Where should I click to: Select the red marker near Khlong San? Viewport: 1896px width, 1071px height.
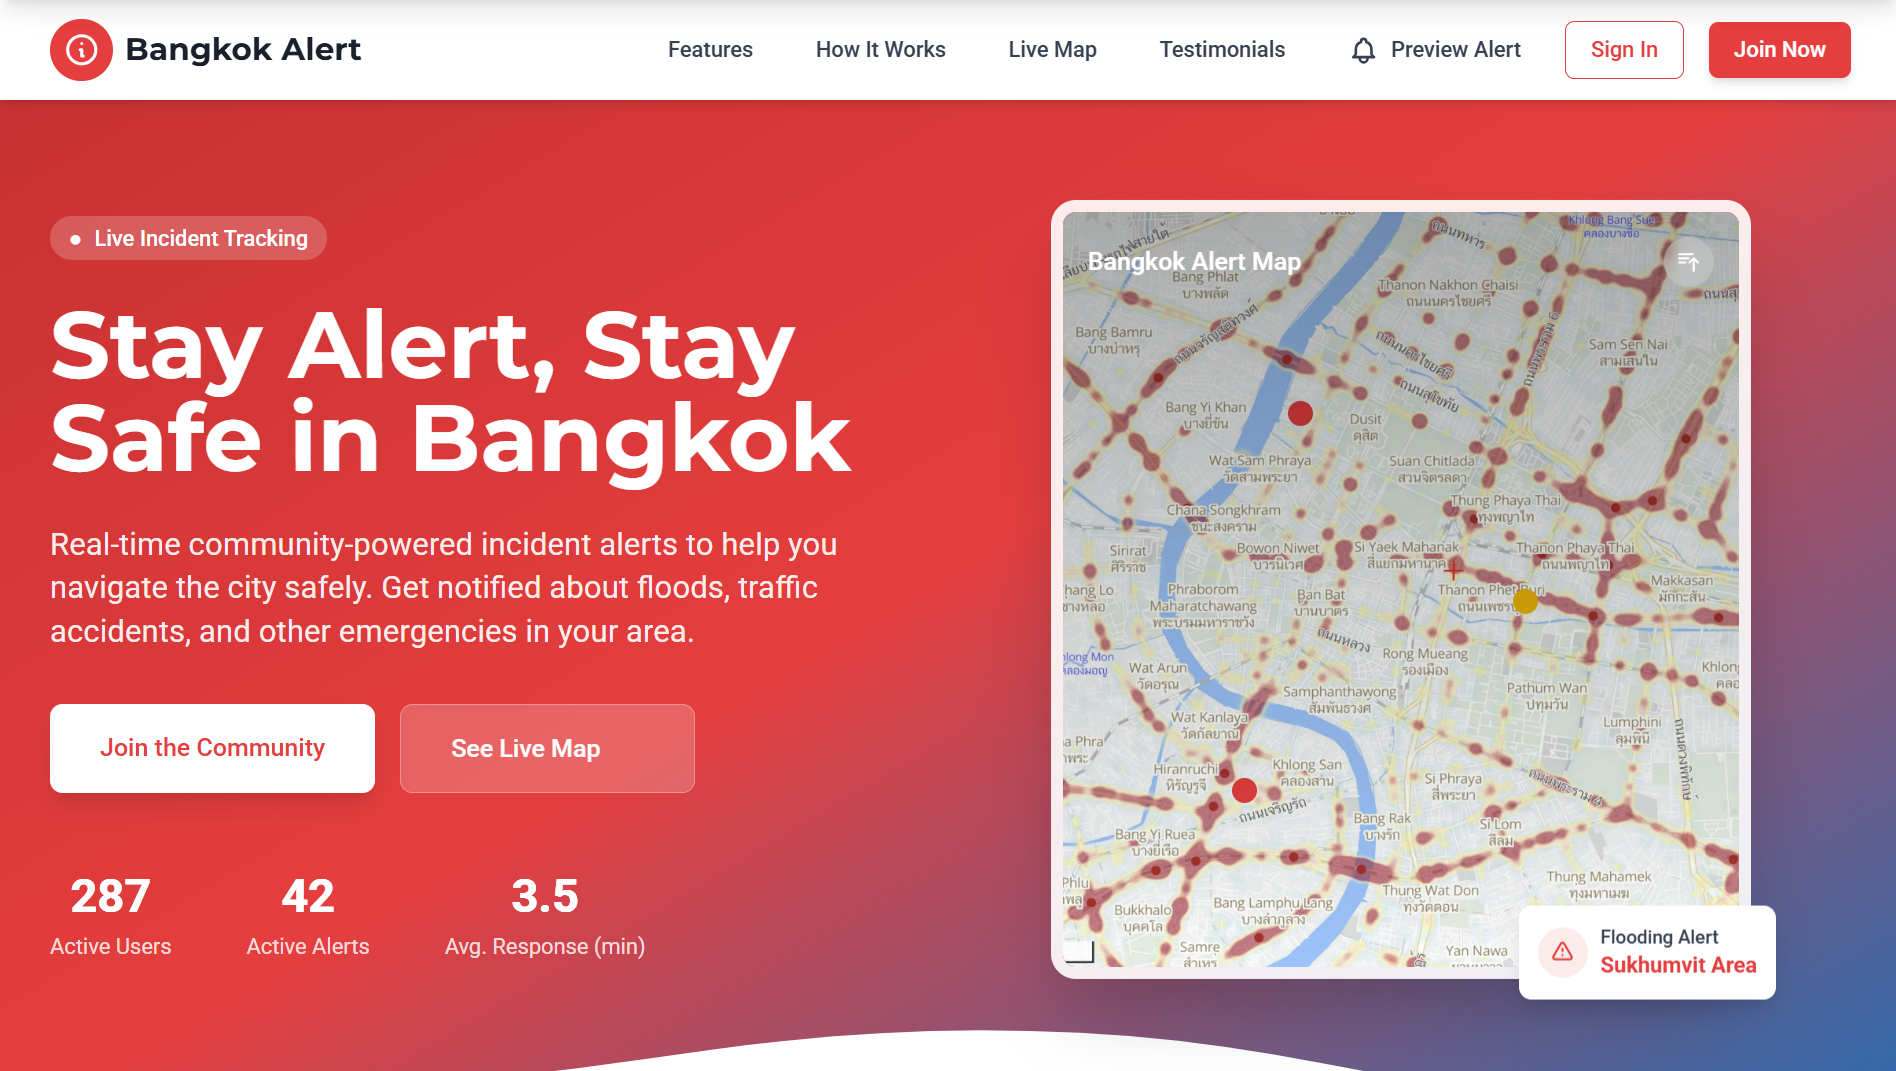tap(1244, 790)
